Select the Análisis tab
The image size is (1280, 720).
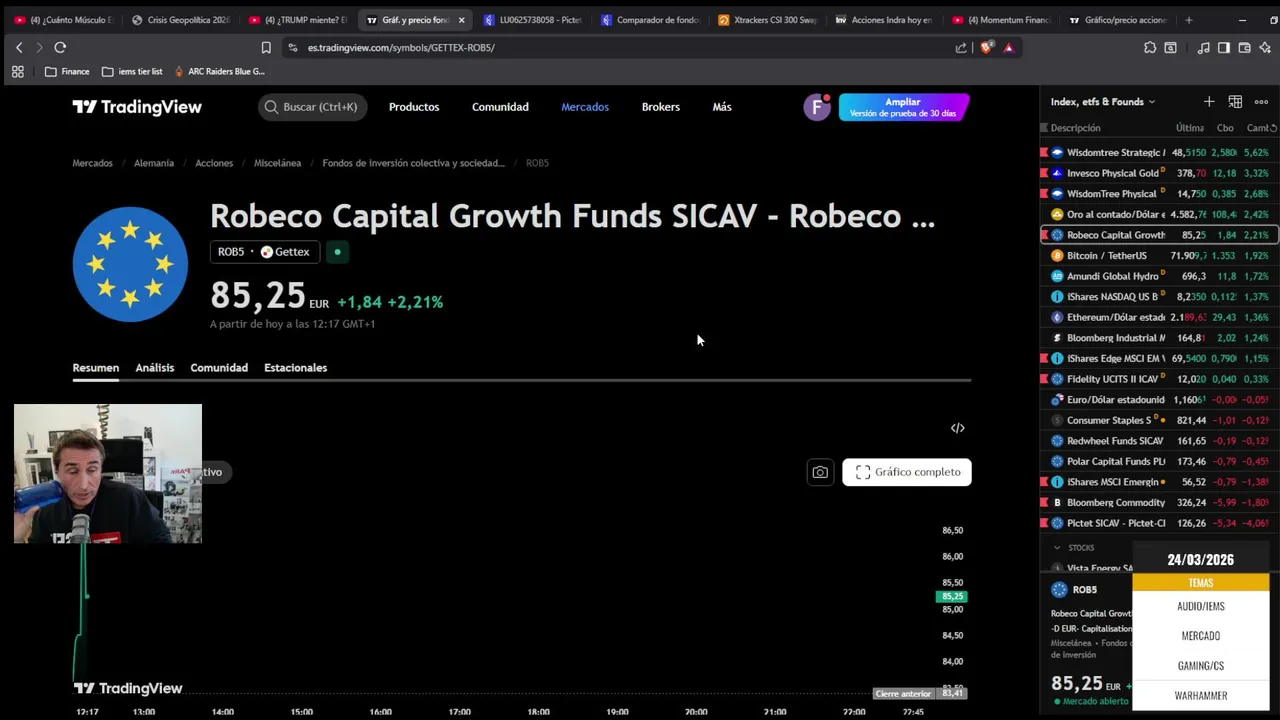tap(155, 368)
